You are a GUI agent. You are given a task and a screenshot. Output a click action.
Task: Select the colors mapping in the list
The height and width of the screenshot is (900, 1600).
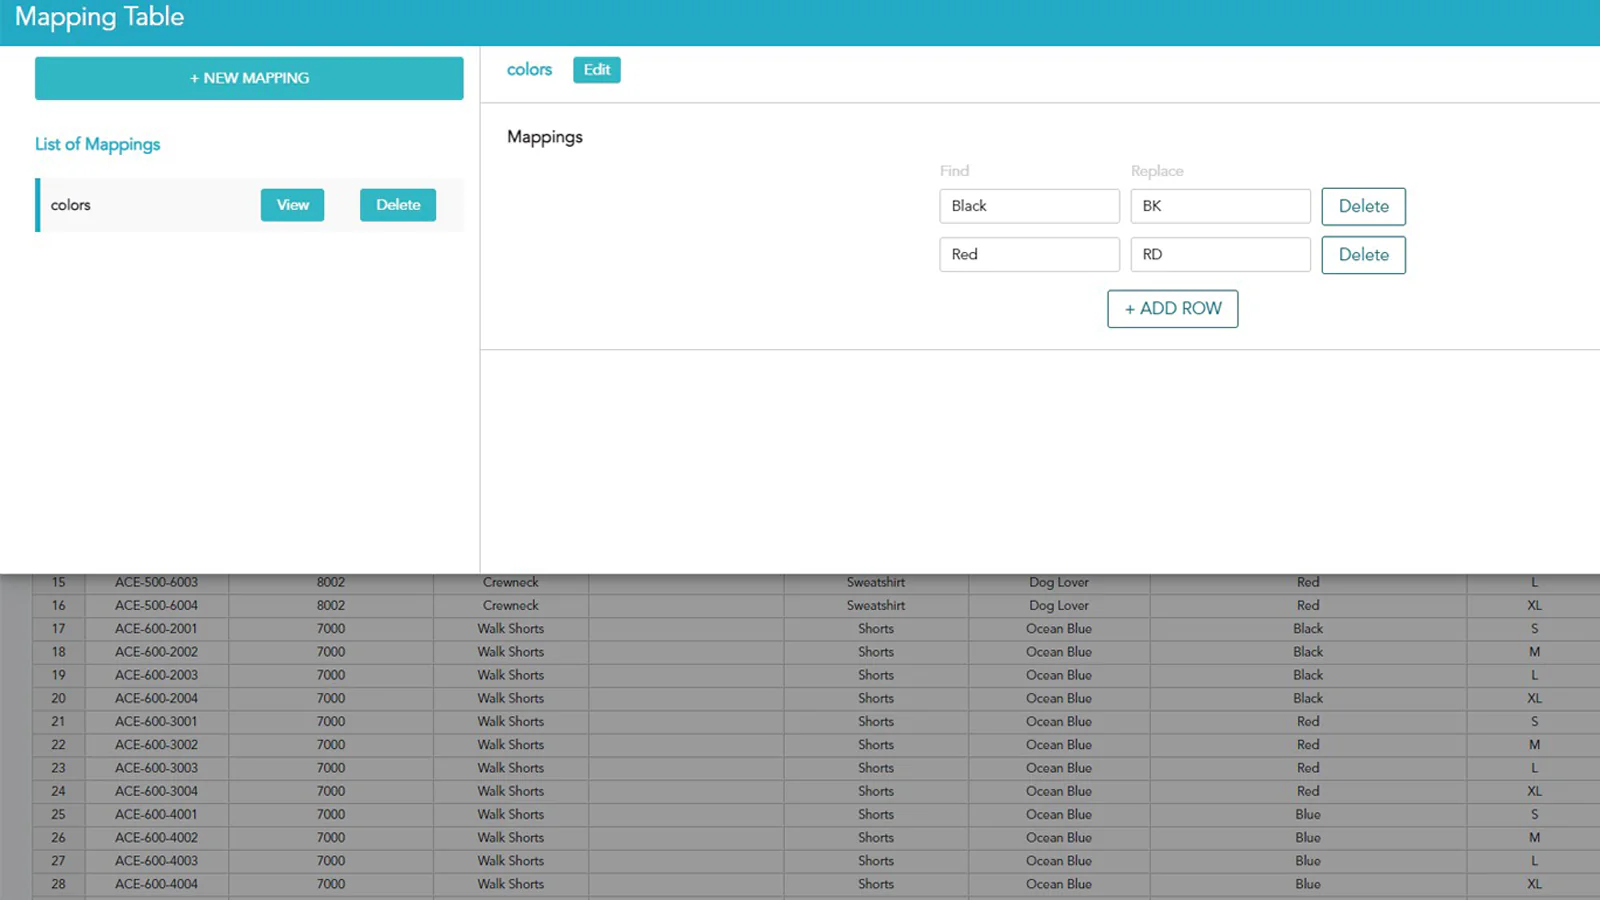click(x=71, y=205)
